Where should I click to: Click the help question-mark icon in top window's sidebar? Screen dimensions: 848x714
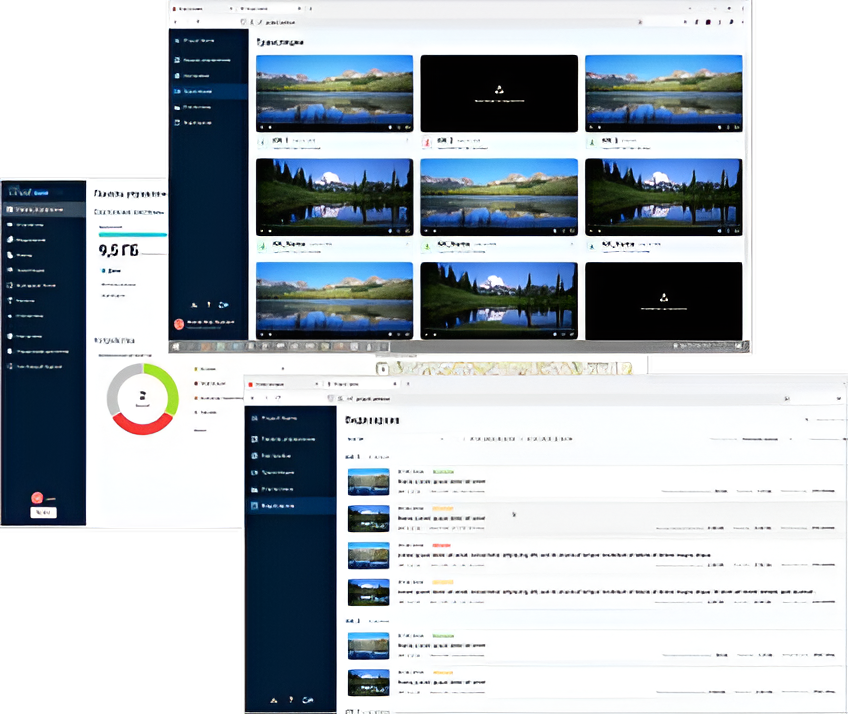coord(209,305)
